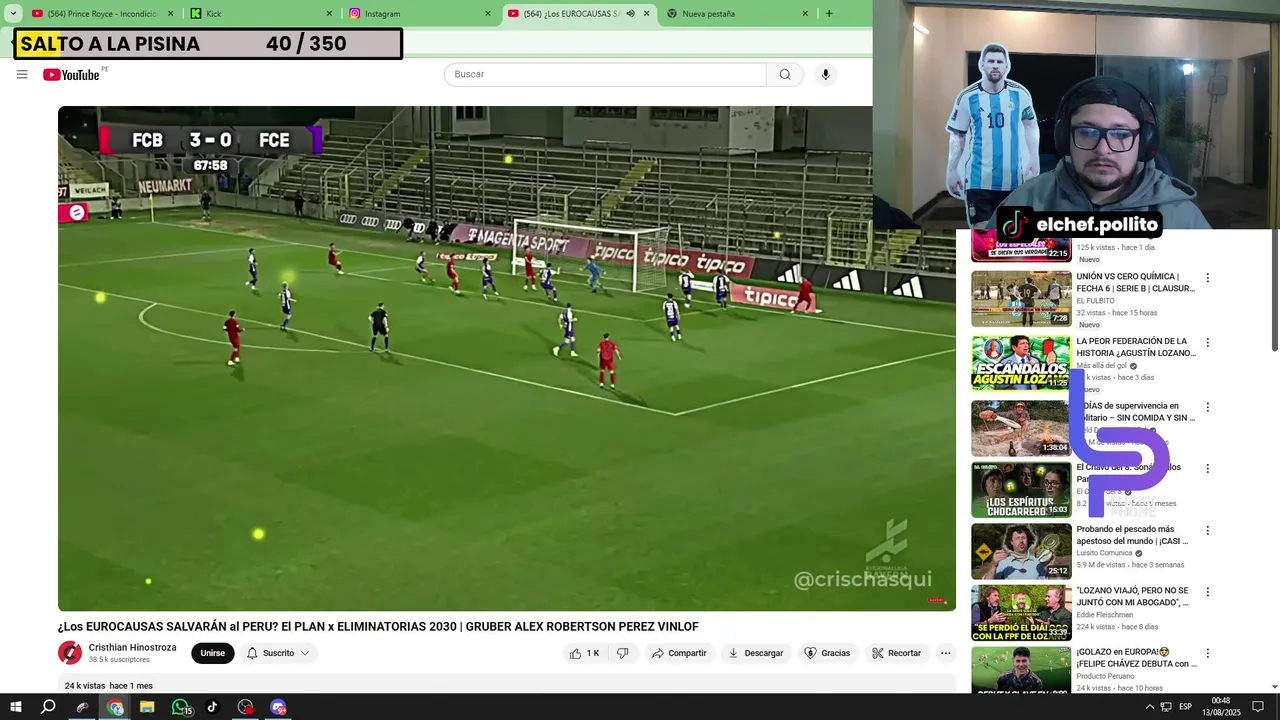Open the tab search dropdown arrow
Image resolution: width=1280 pixels, height=720 pixels.
(13, 14)
